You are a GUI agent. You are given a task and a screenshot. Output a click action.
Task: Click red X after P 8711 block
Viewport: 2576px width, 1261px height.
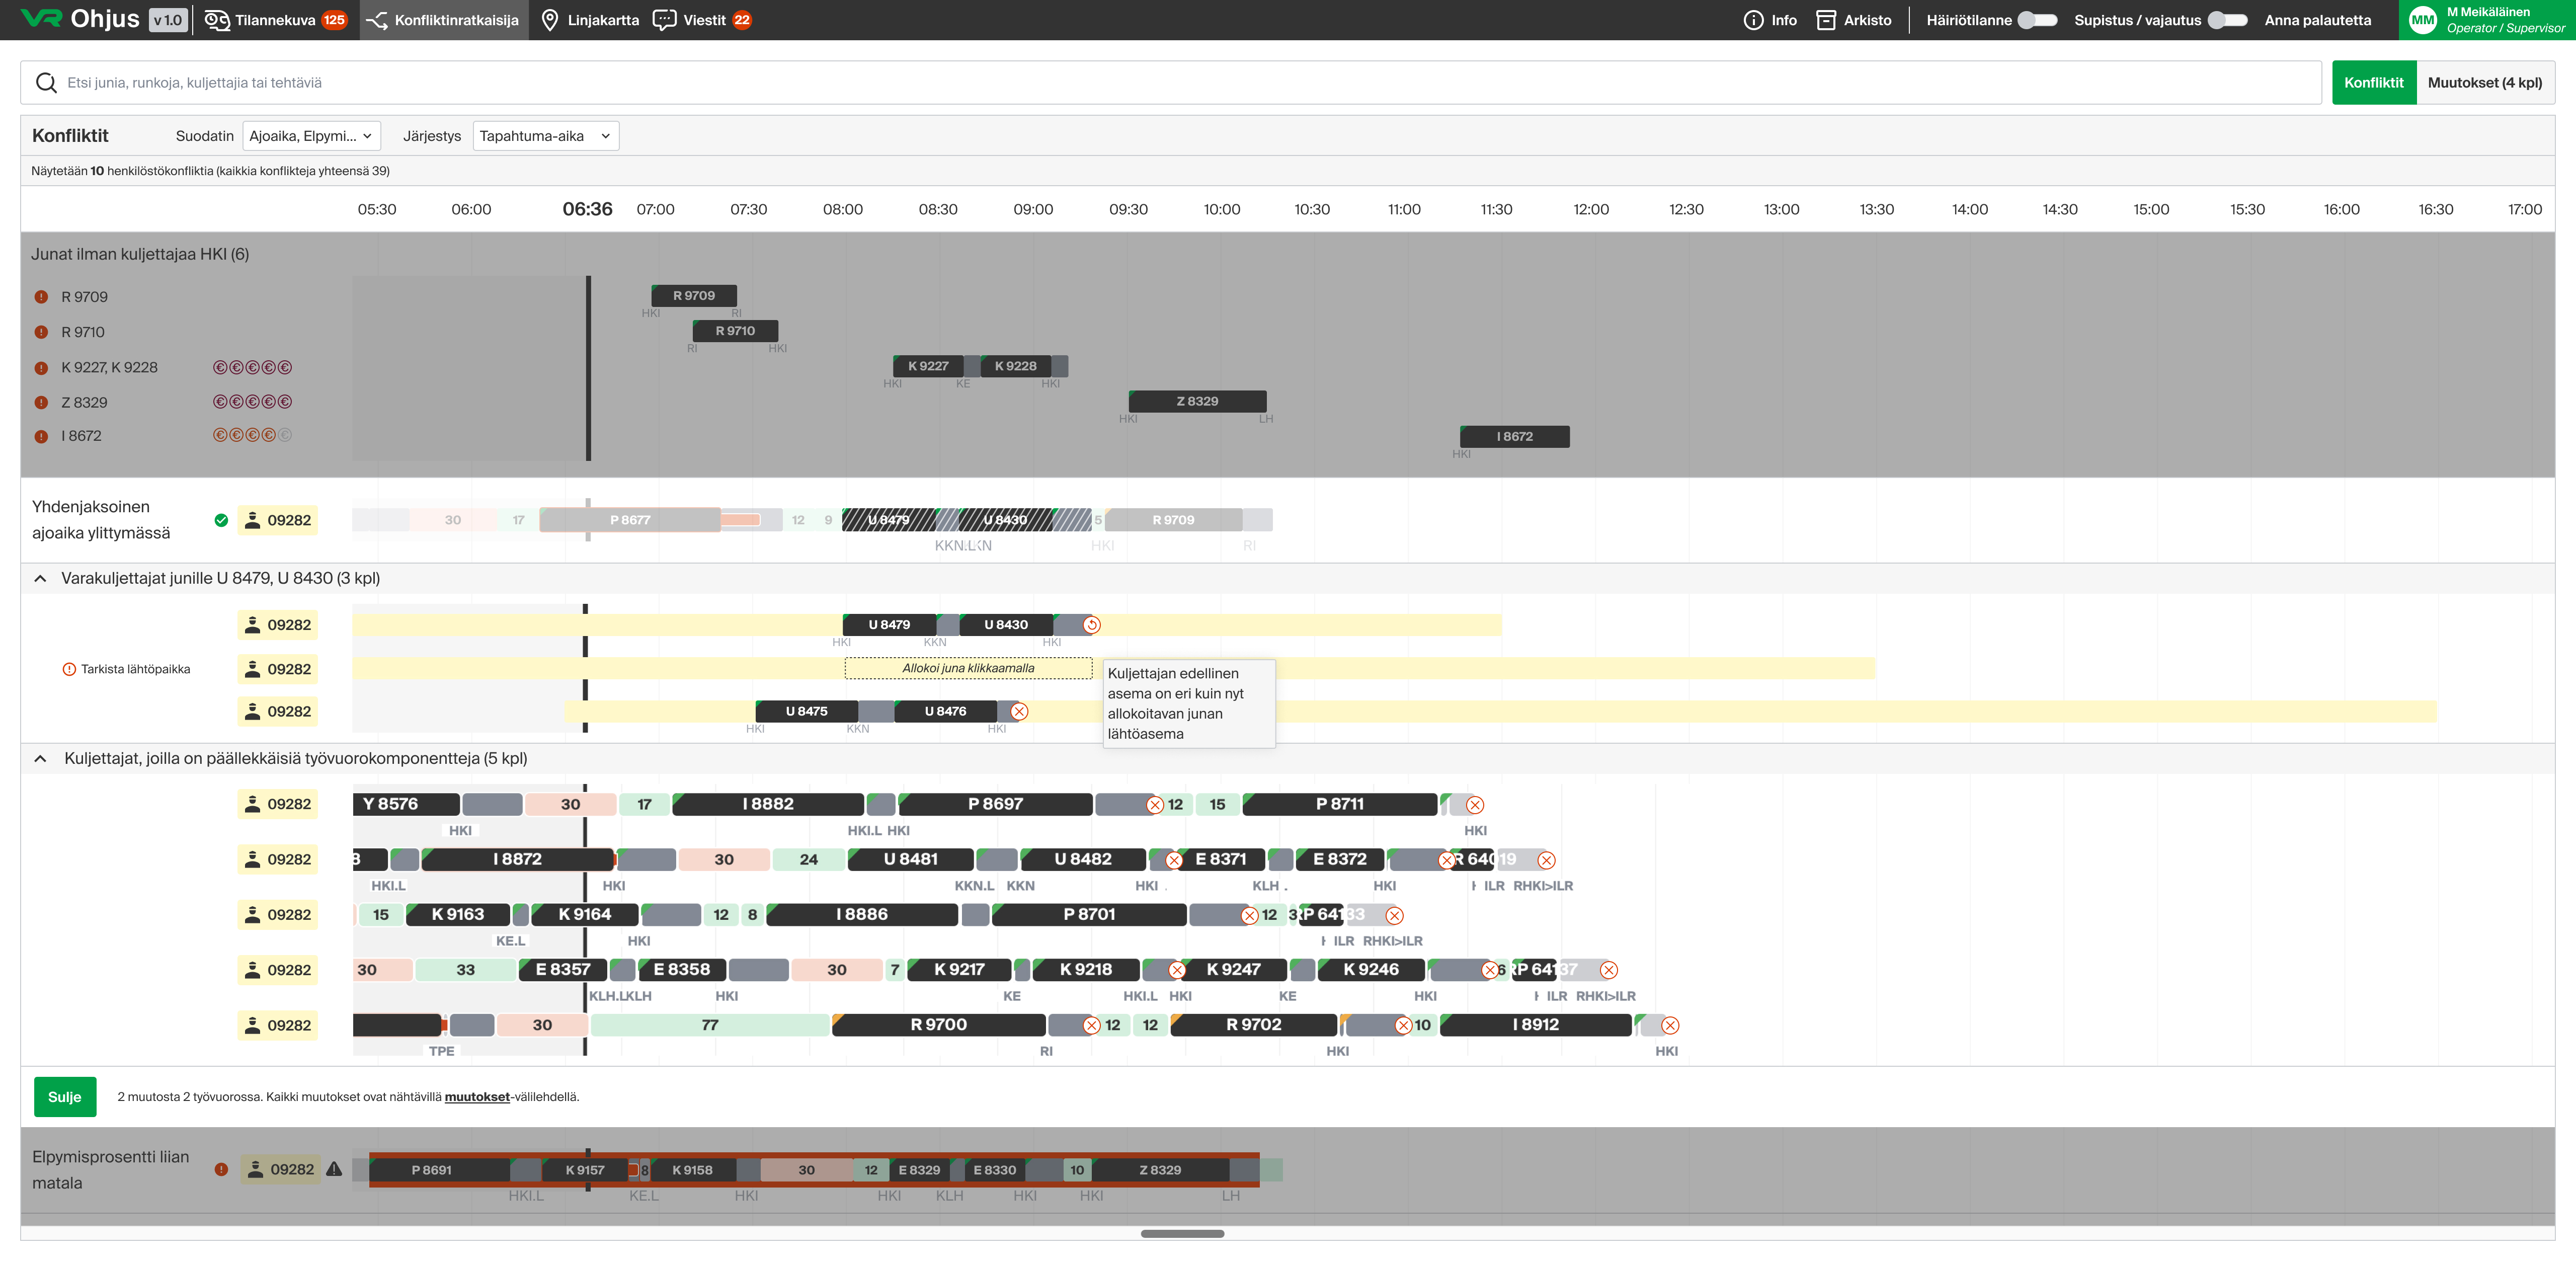click(1475, 805)
